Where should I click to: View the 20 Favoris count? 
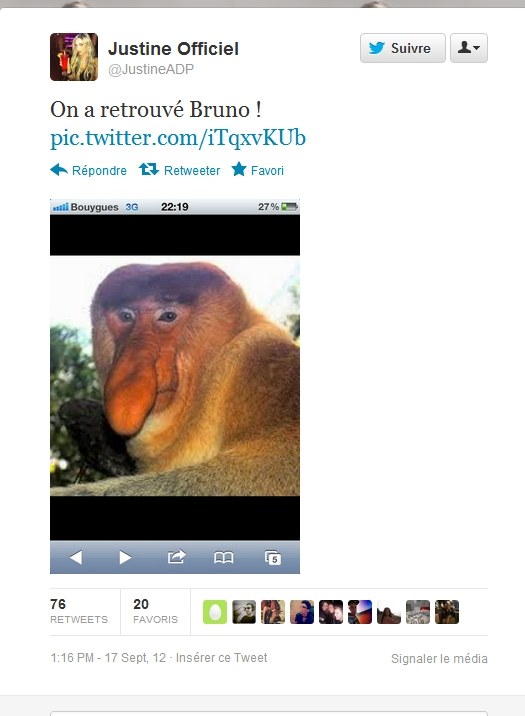pyautogui.click(x=155, y=611)
